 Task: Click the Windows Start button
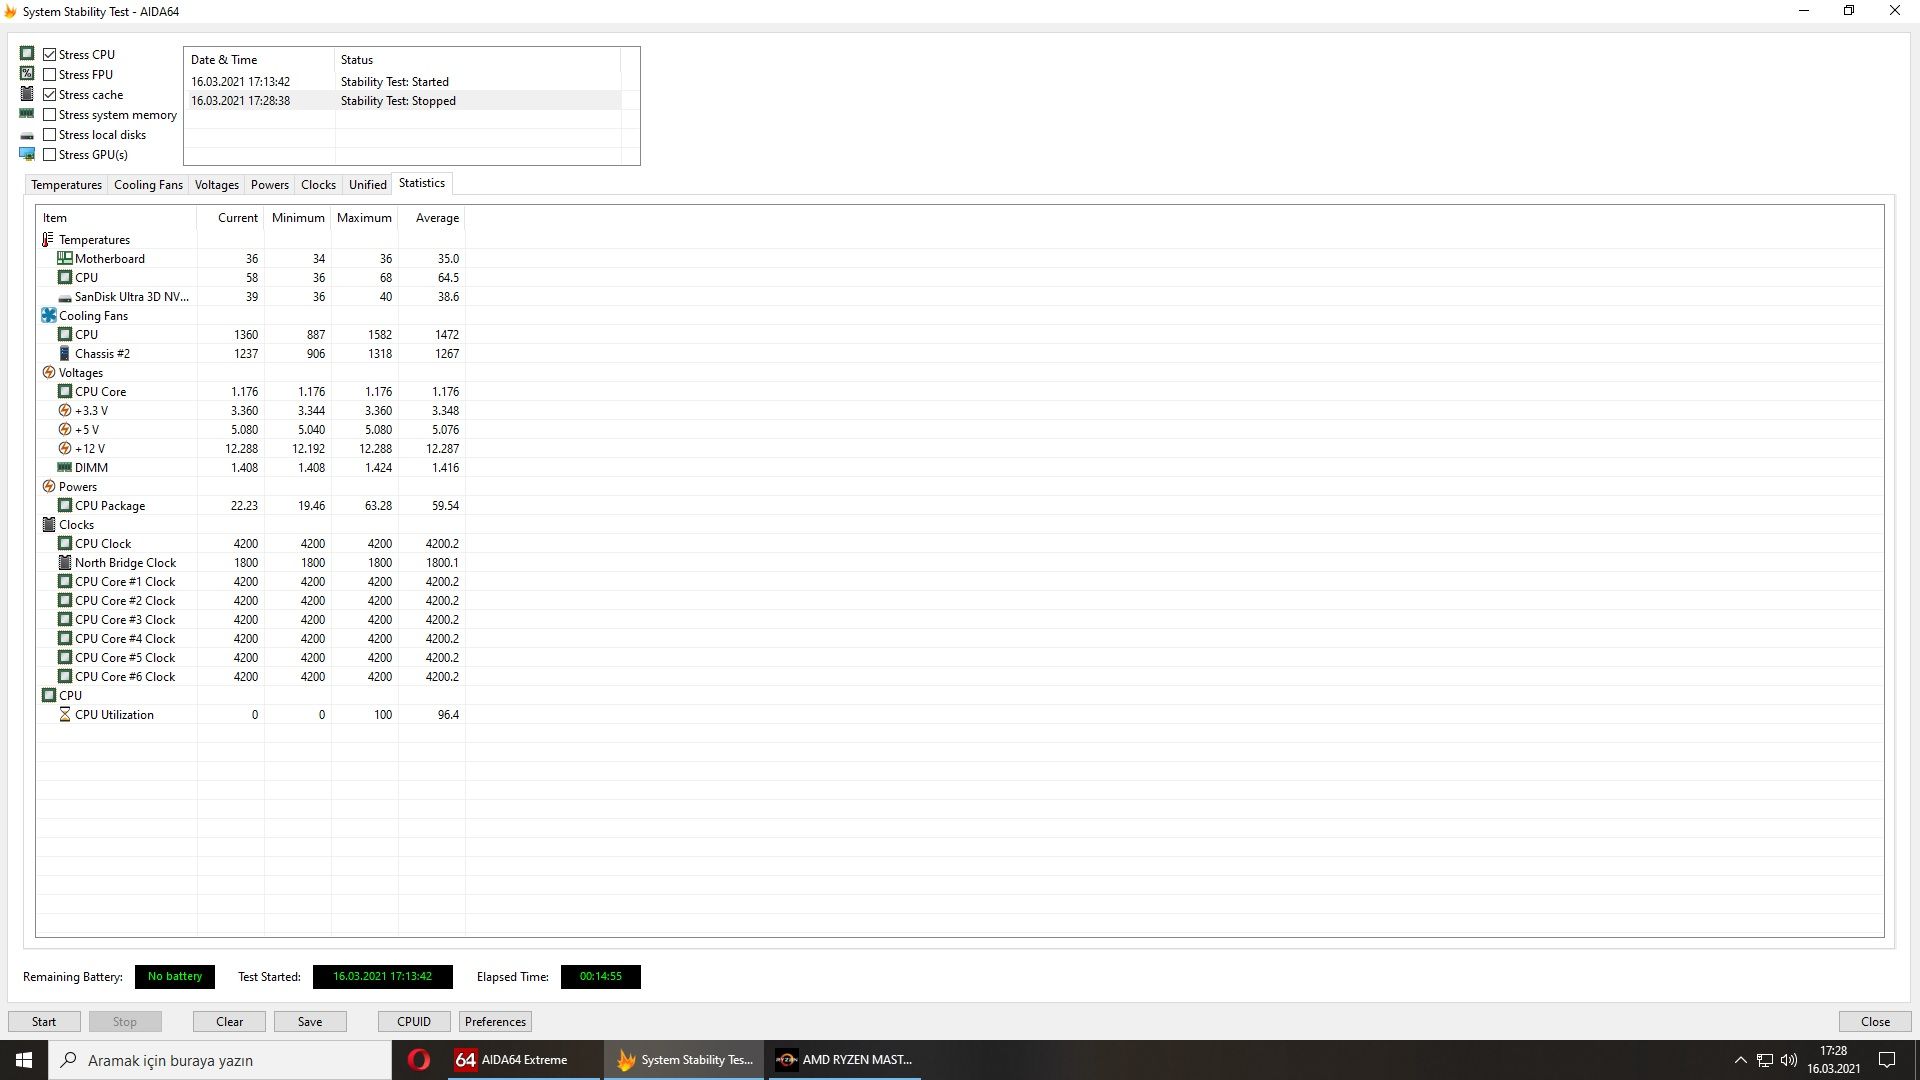pos(24,1060)
